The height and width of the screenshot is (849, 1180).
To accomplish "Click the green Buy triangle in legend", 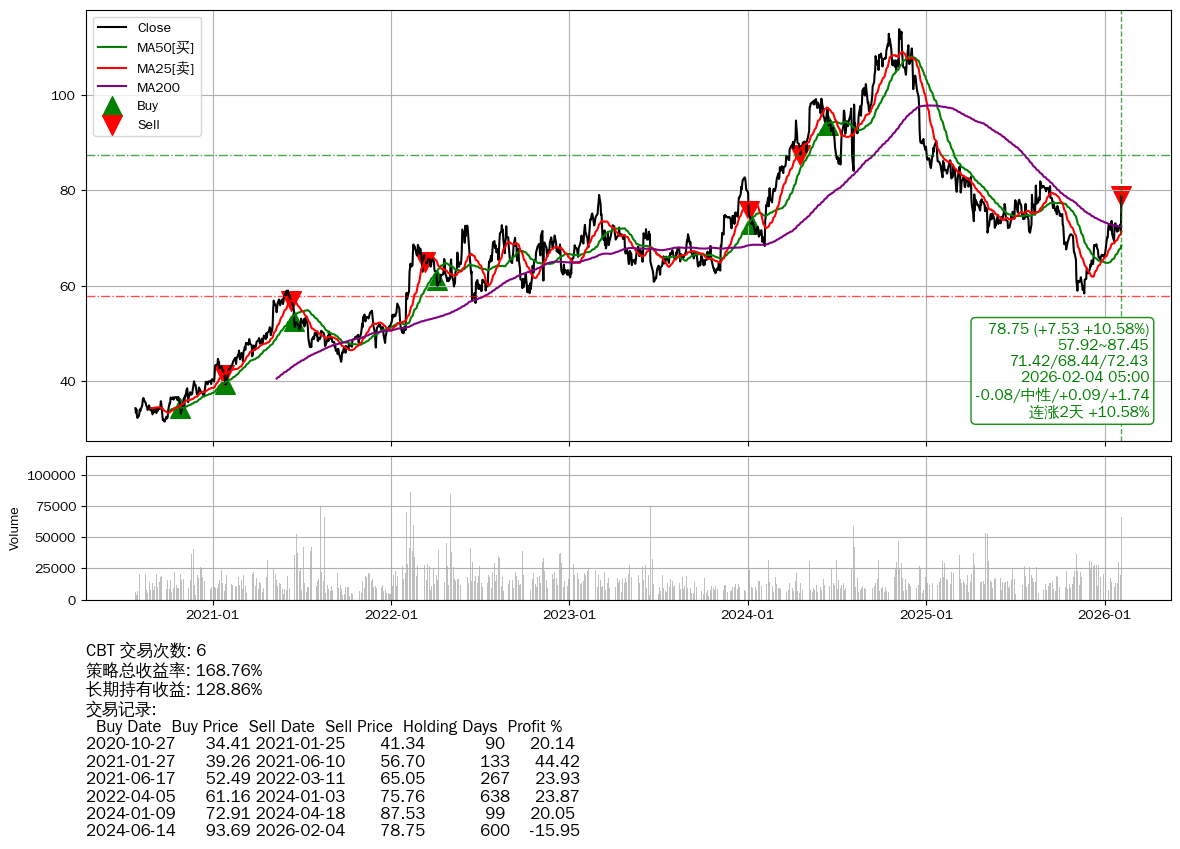I will pyautogui.click(x=113, y=106).
